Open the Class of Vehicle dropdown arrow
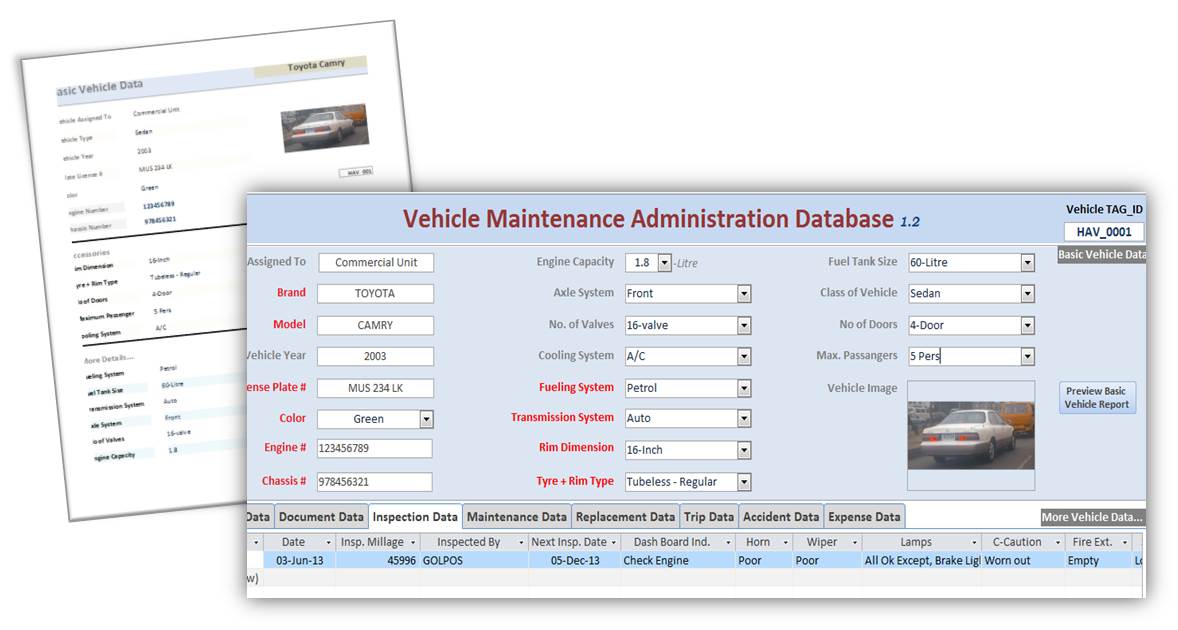Viewport: 1178px width, 630px height. 1027,294
